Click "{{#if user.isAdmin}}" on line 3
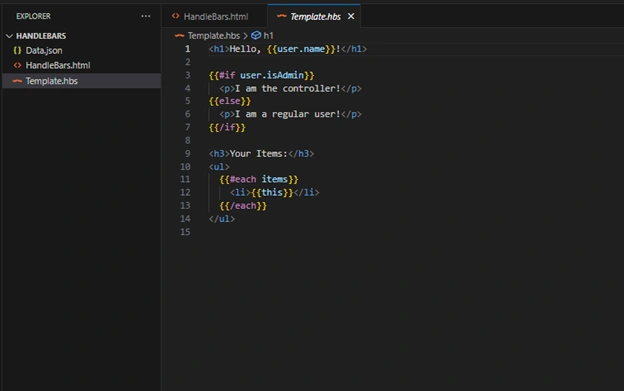Image resolution: width=624 pixels, height=391 pixels. tap(261, 75)
